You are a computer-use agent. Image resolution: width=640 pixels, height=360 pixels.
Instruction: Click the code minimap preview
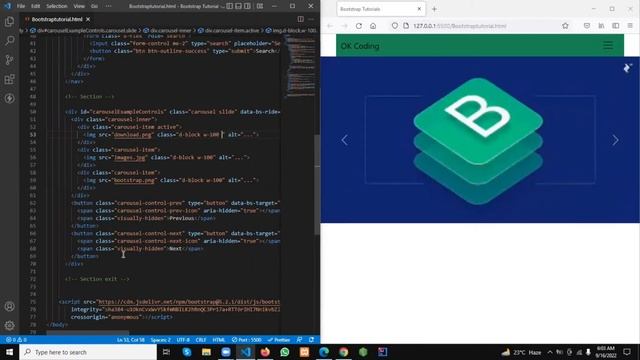(x=300, y=65)
